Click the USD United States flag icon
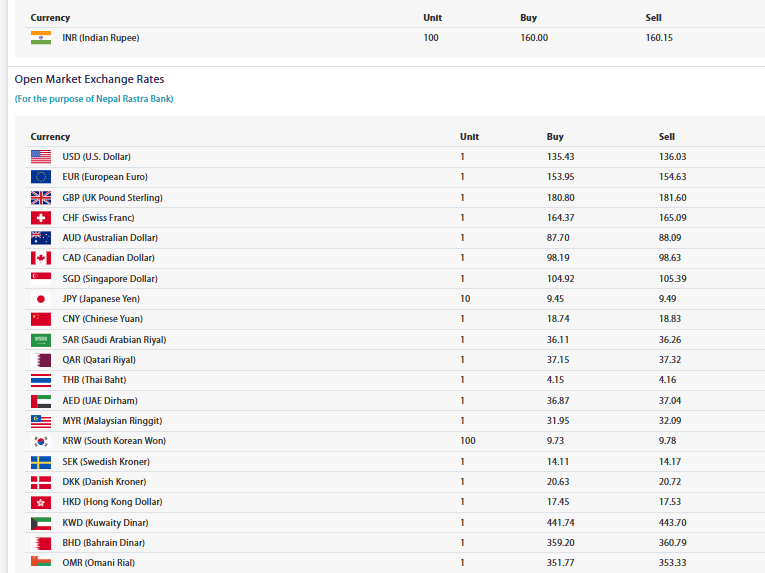Image resolution: width=765 pixels, height=573 pixels. (41, 157)
